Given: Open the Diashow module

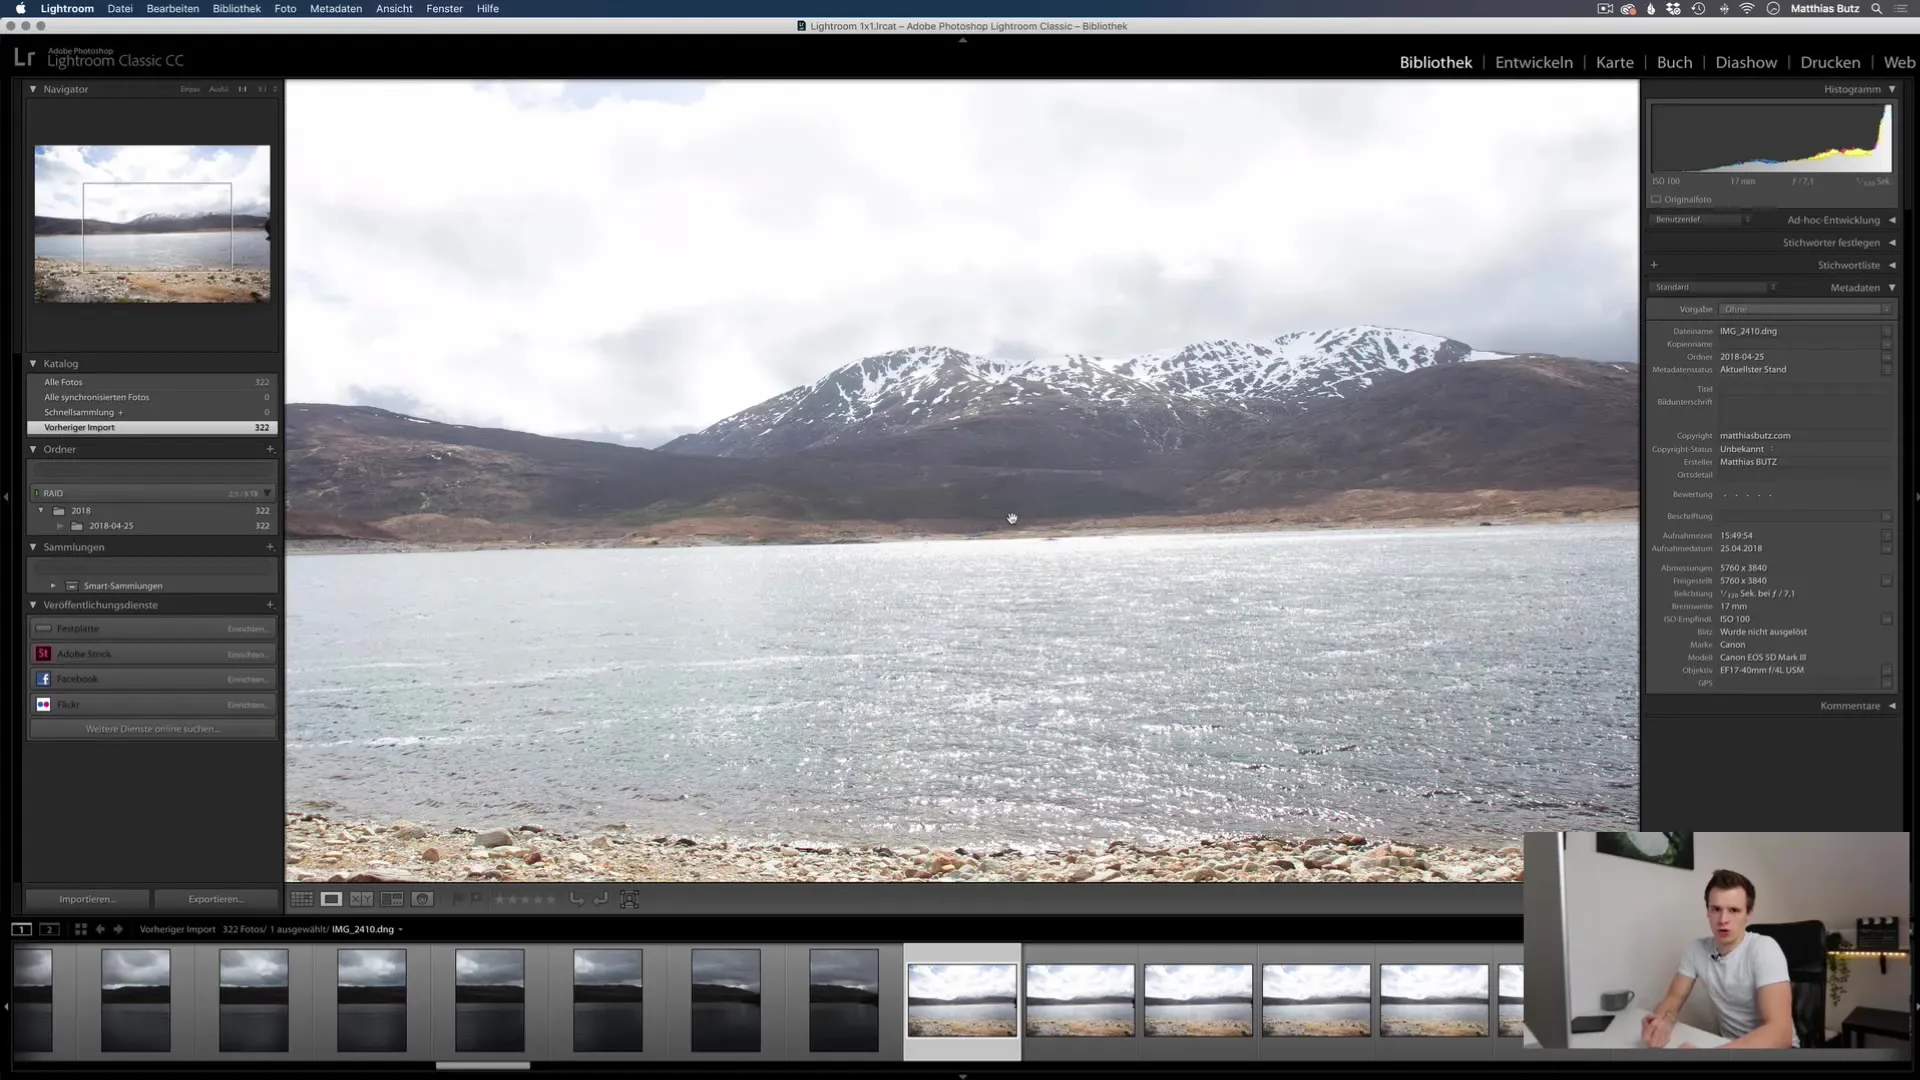Looking at the screenshot, I should (x=1746, y=62).
